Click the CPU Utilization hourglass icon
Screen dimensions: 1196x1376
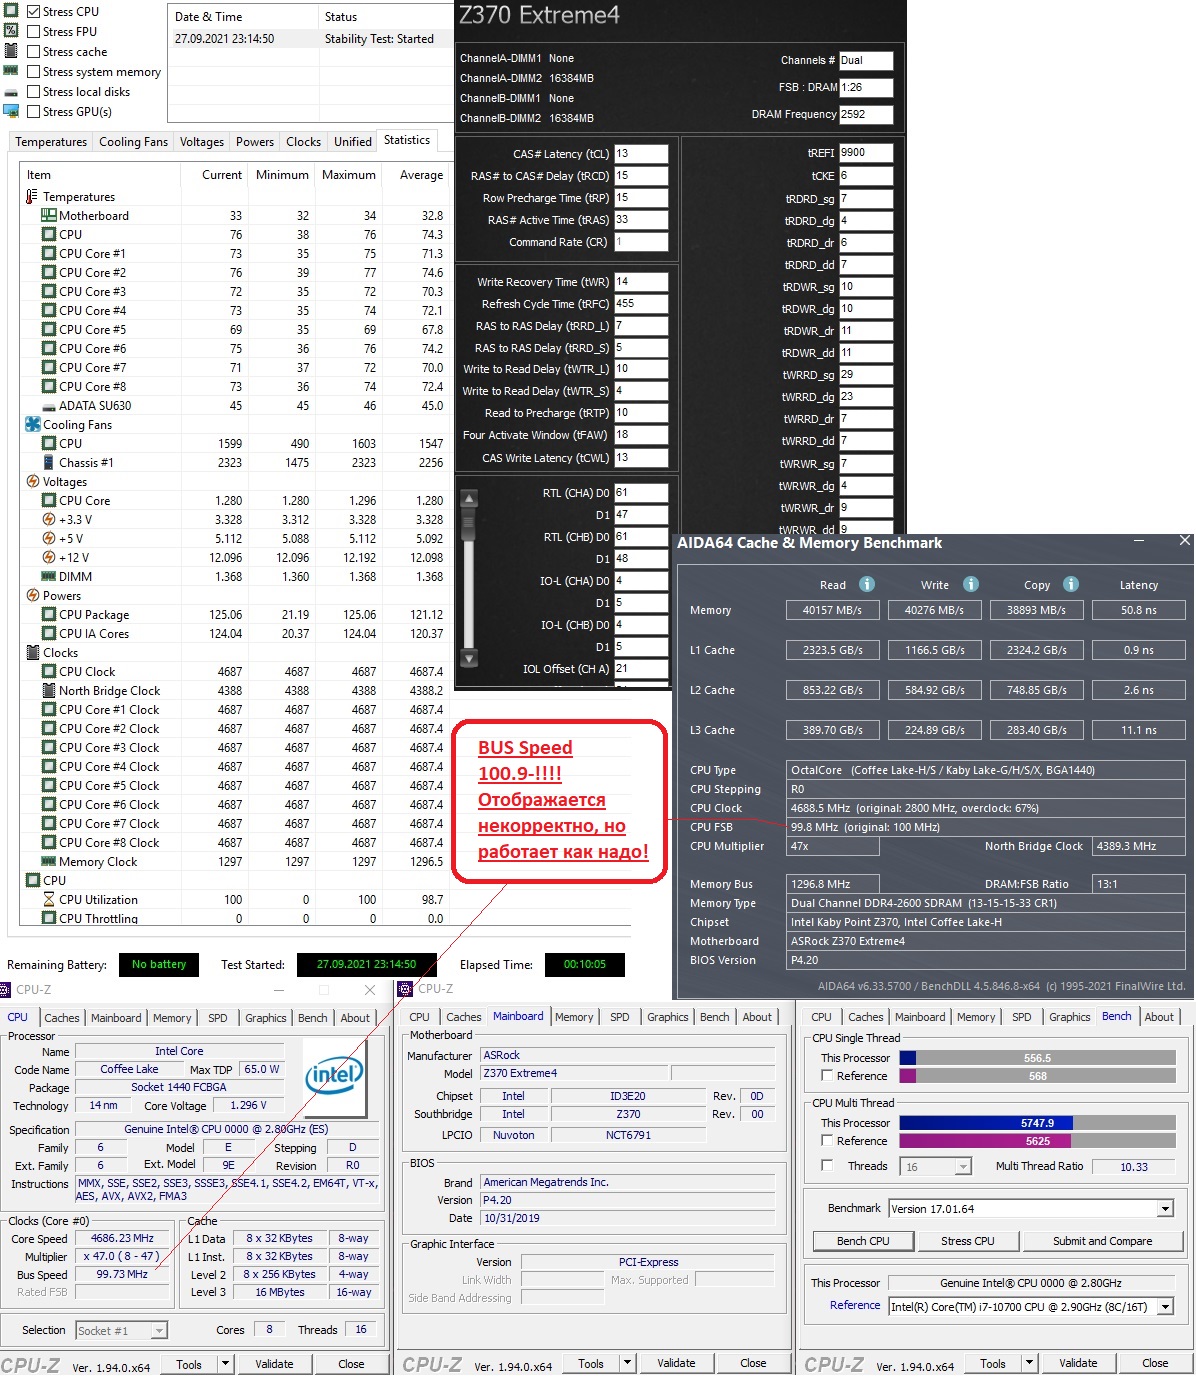(48, 899)
